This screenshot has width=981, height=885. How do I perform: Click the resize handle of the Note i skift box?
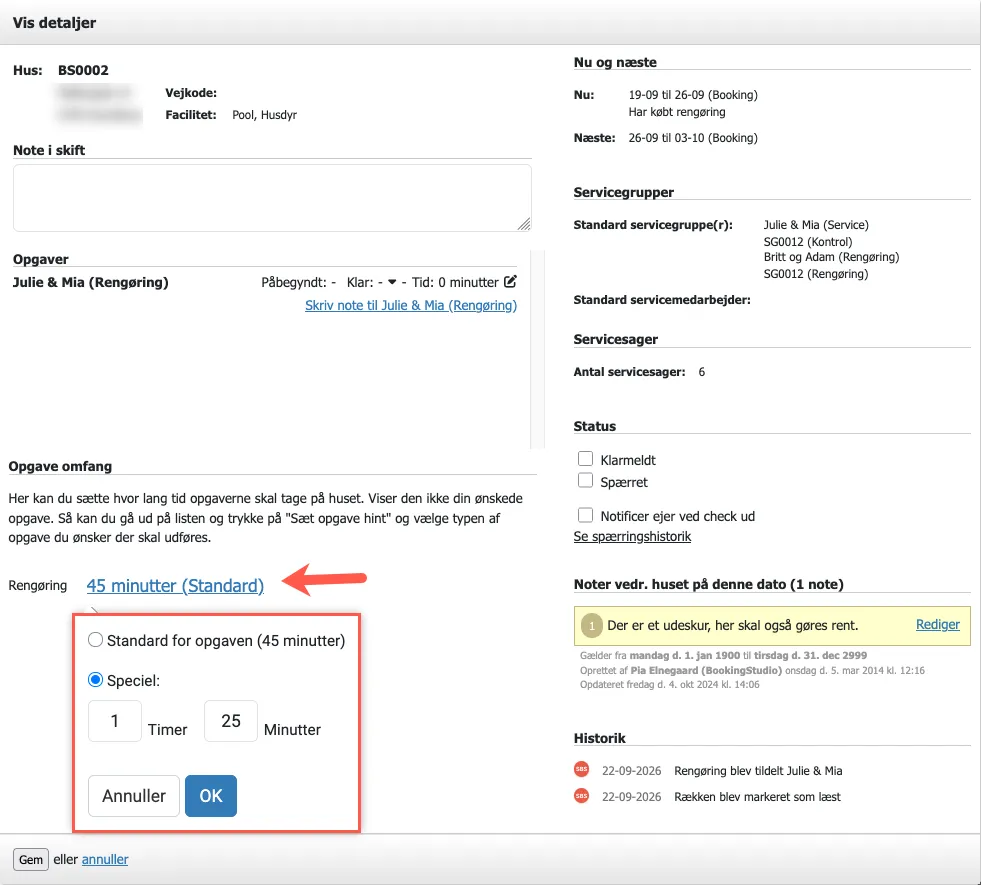[x=524, y=224]
